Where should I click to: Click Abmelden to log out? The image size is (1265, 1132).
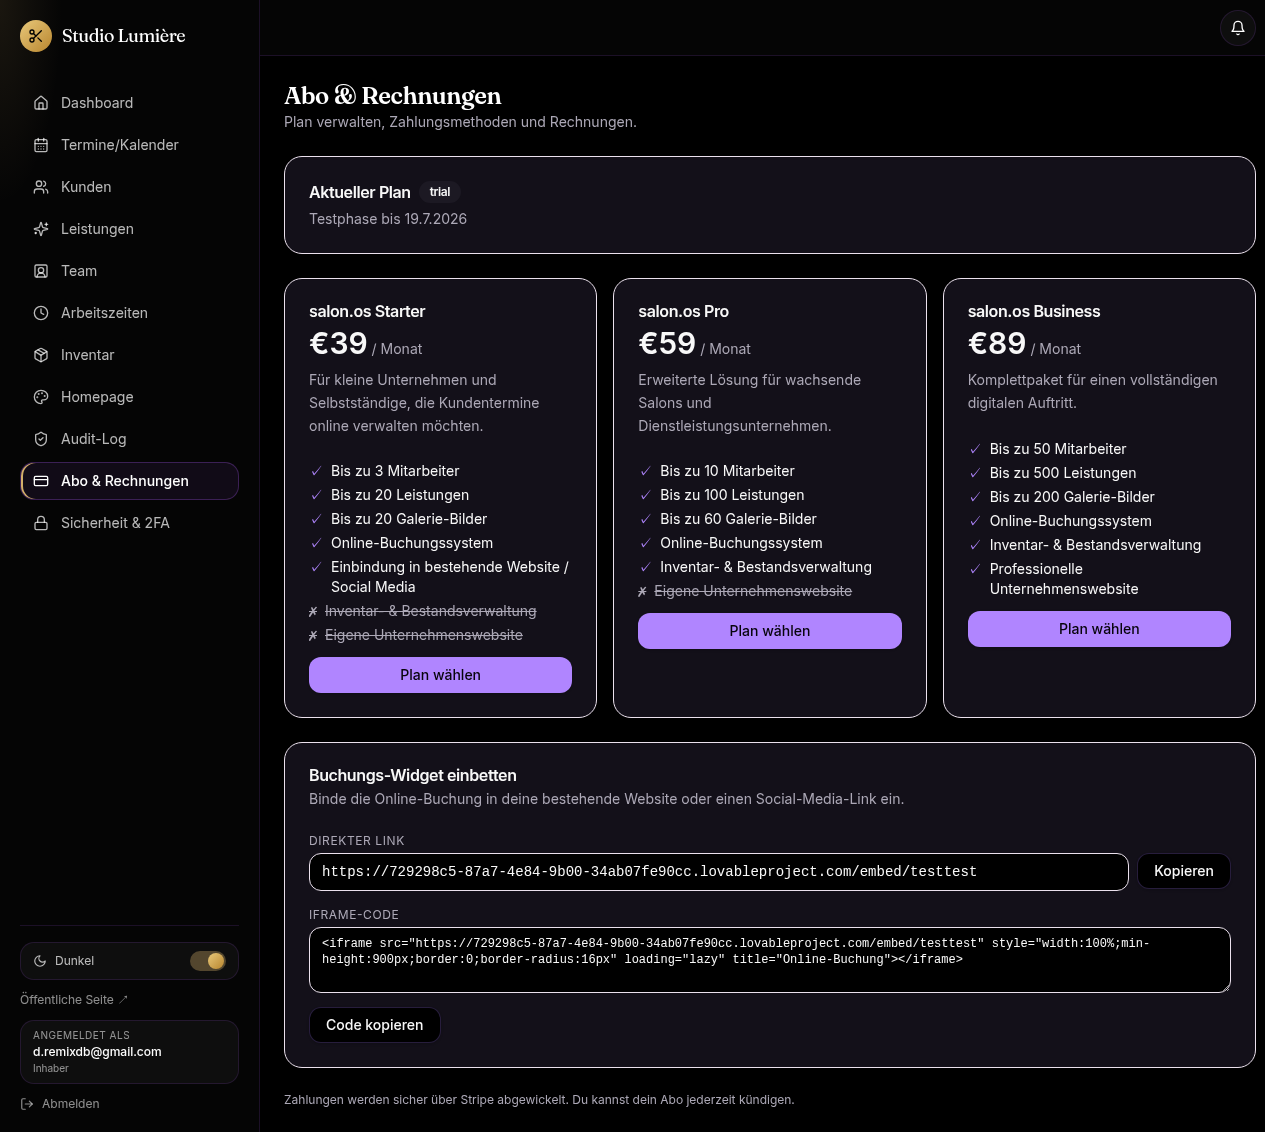[60, 1104]
